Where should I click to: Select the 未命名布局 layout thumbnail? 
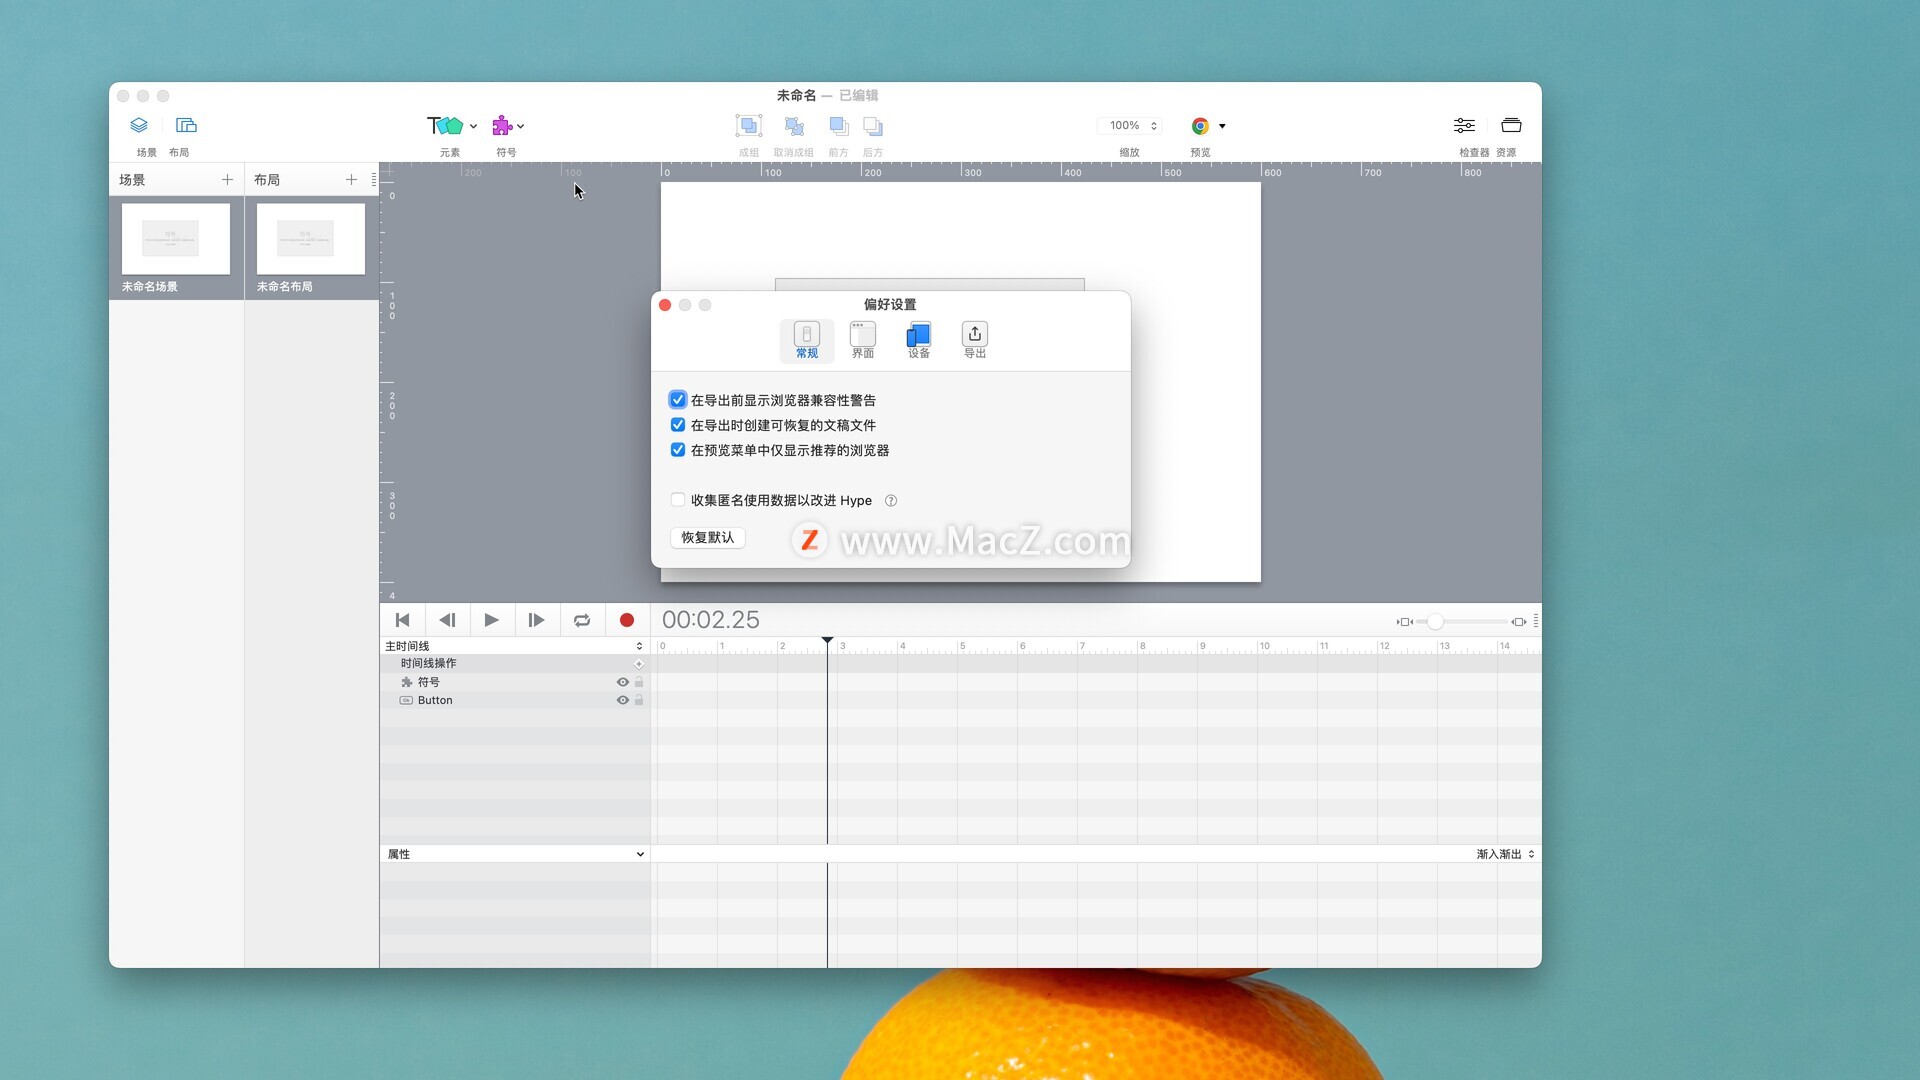[311, 239]
